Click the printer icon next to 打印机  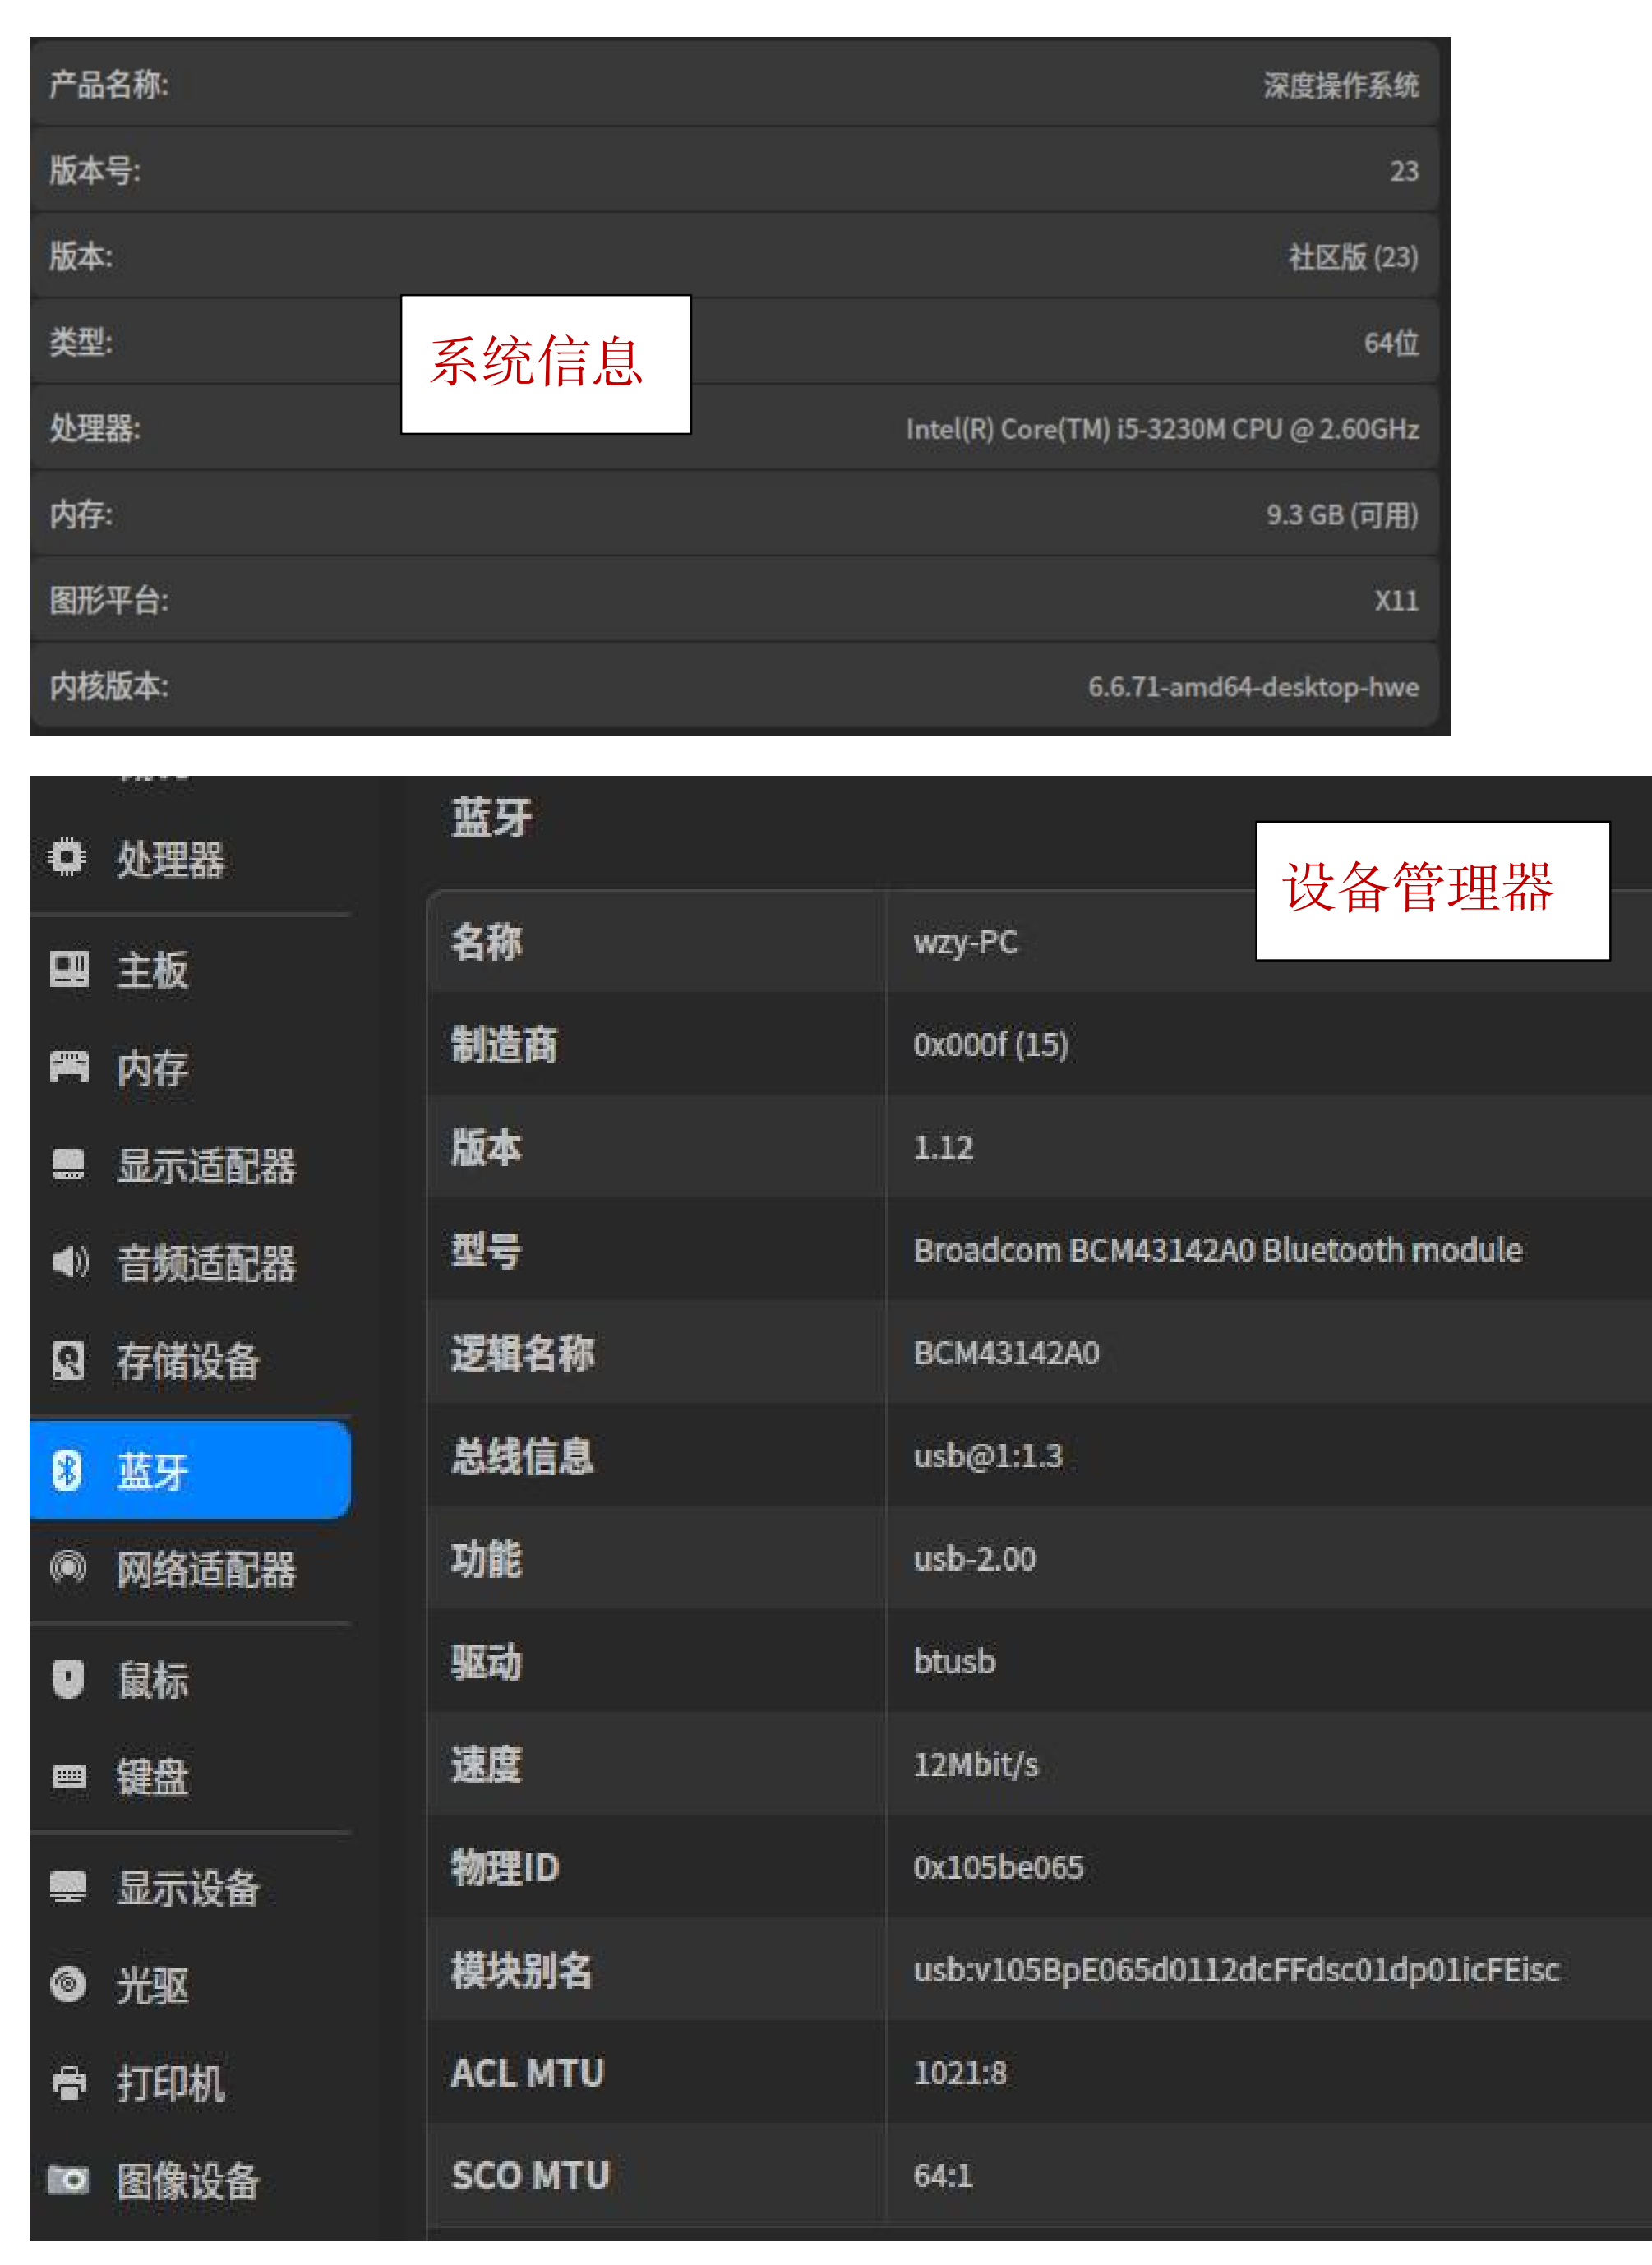[x=68, y=2082]
